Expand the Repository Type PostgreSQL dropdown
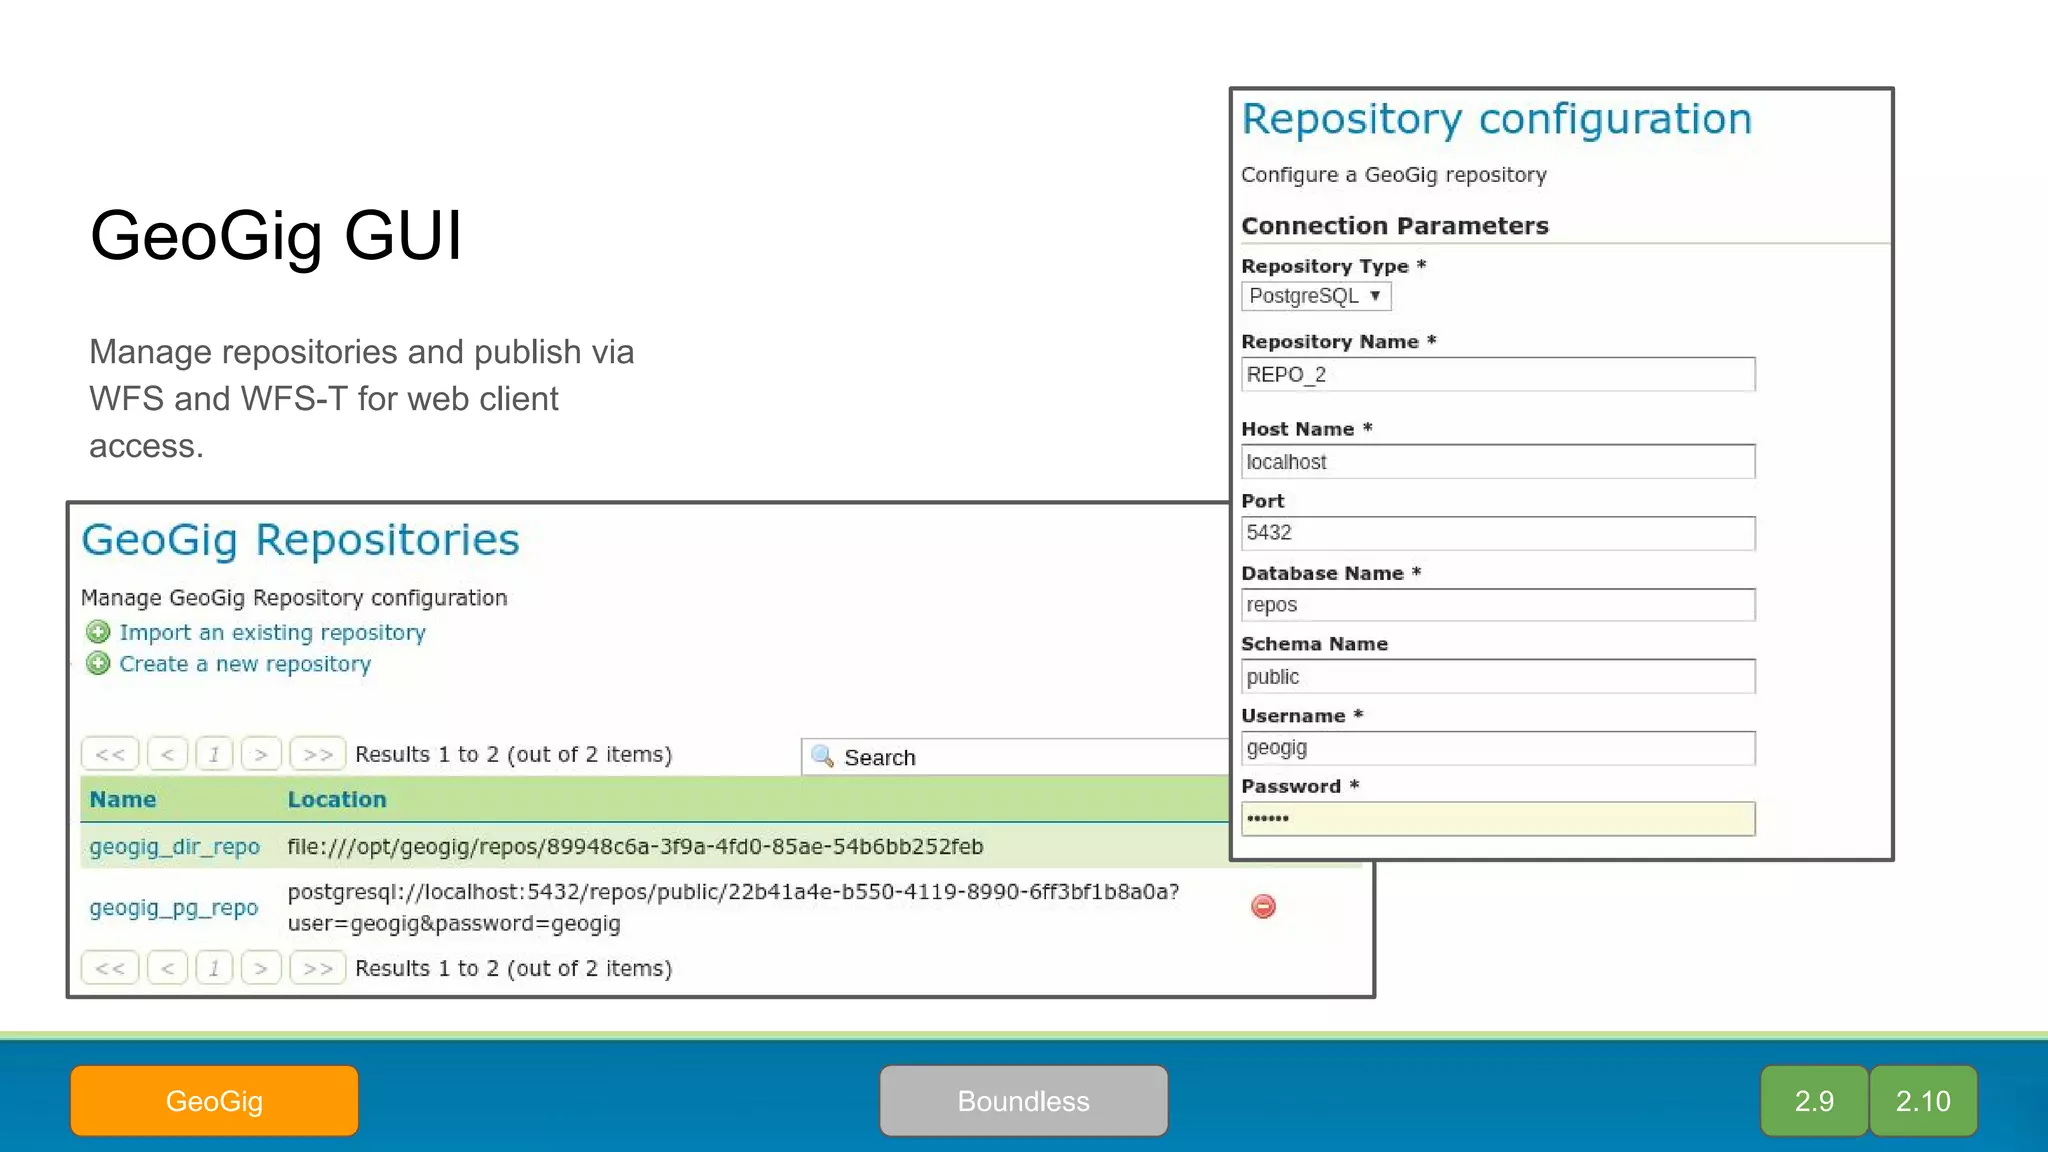Image resolution: width=2048 pixels, height=1152 pixels. tap(1316, 296)
